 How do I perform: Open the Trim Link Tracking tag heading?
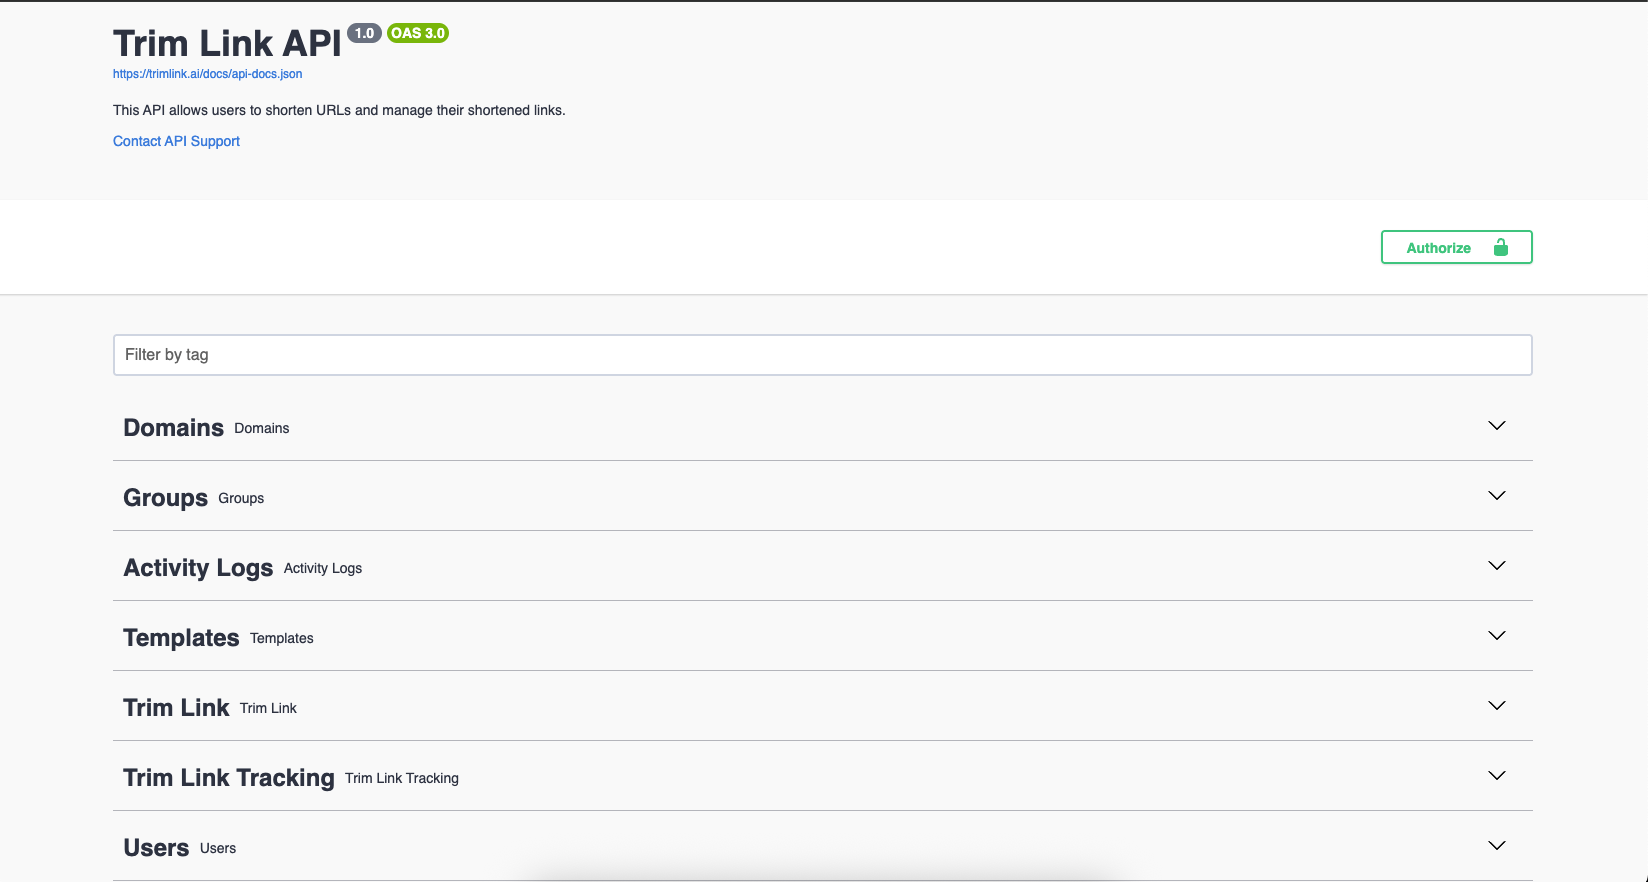[x=229, y=778]
